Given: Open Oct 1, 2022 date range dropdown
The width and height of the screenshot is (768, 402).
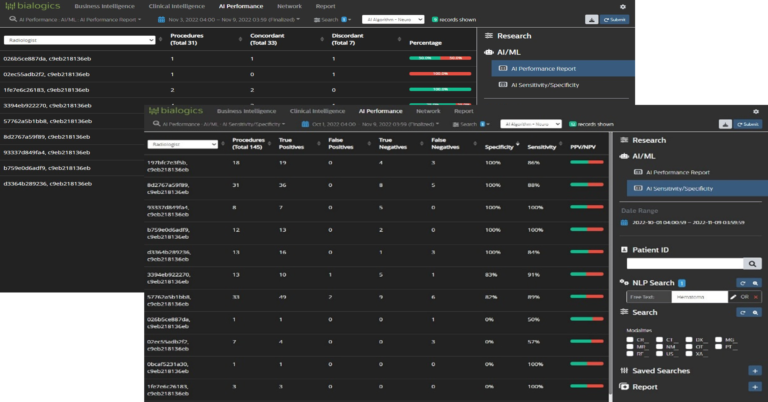Looking at the screenshot, I should (x=375, y=124).
